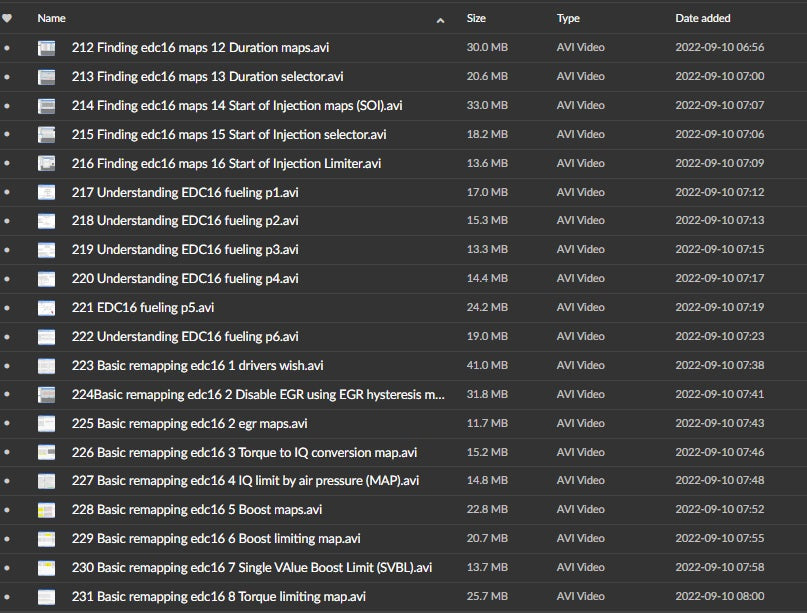Click the file icon for 223 drivers wish video
The height and width of the screenshot is (613, 807).
click(47, 366)
